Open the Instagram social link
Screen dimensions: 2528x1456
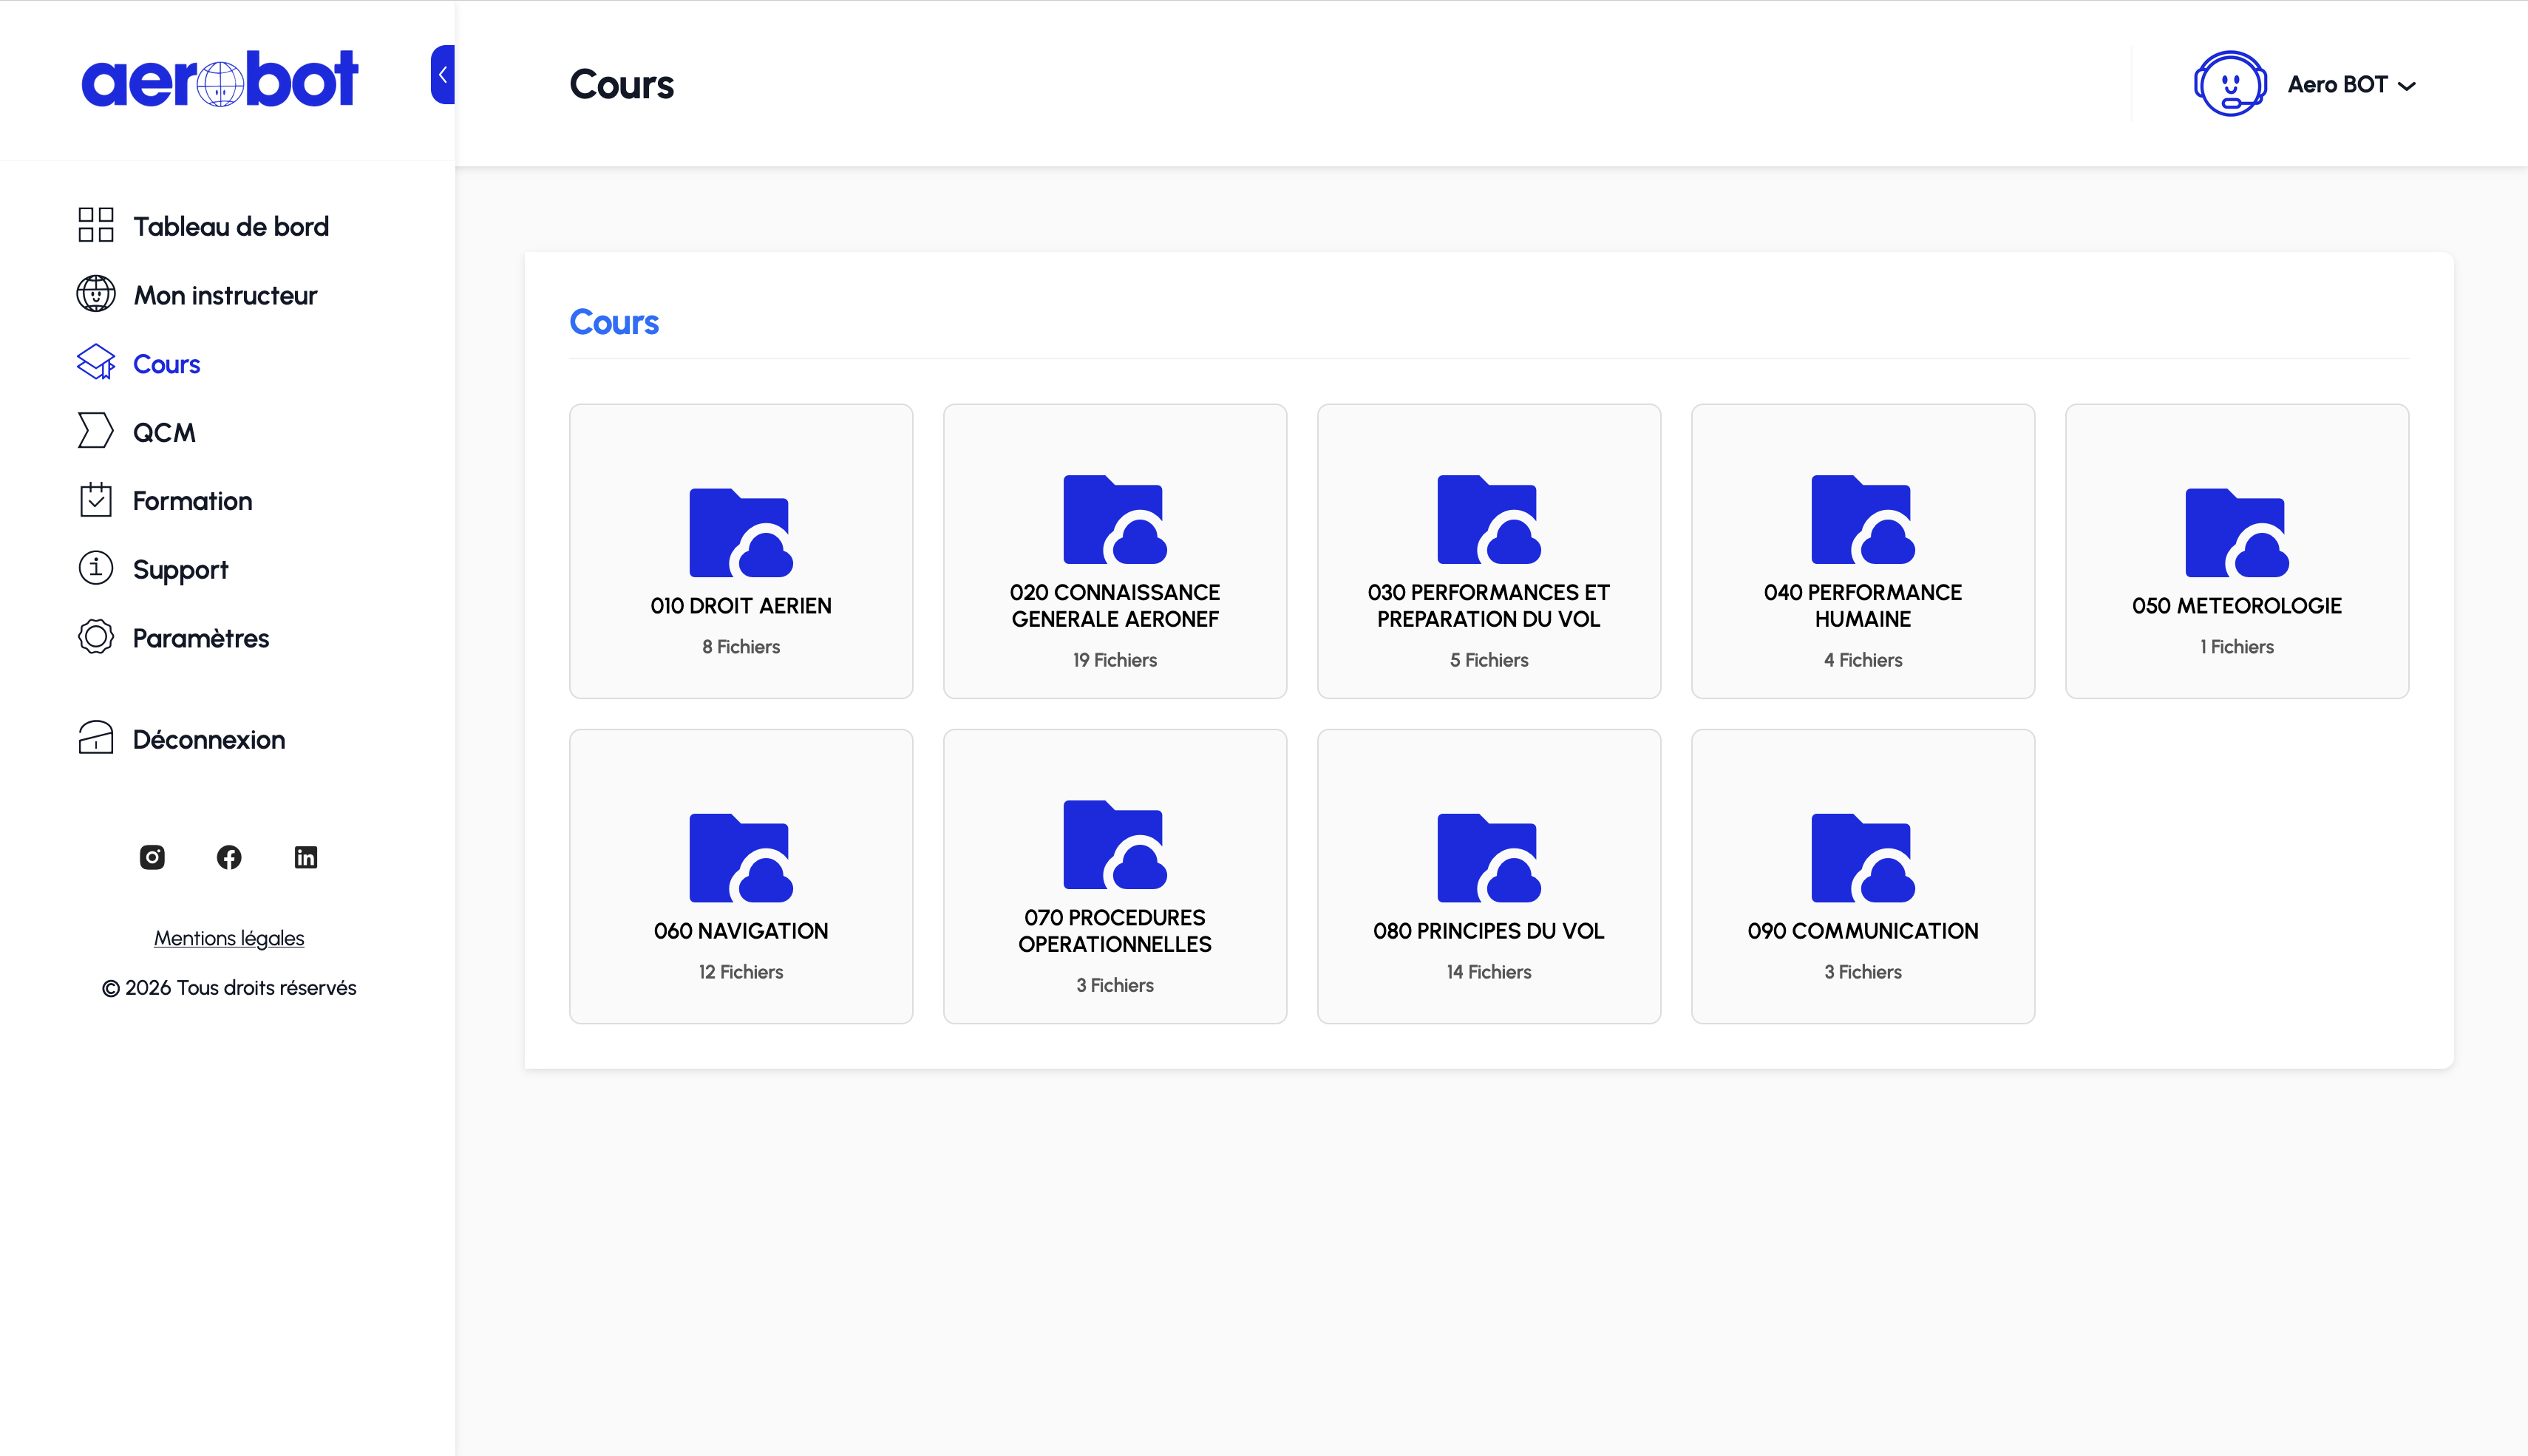point(152,857)
